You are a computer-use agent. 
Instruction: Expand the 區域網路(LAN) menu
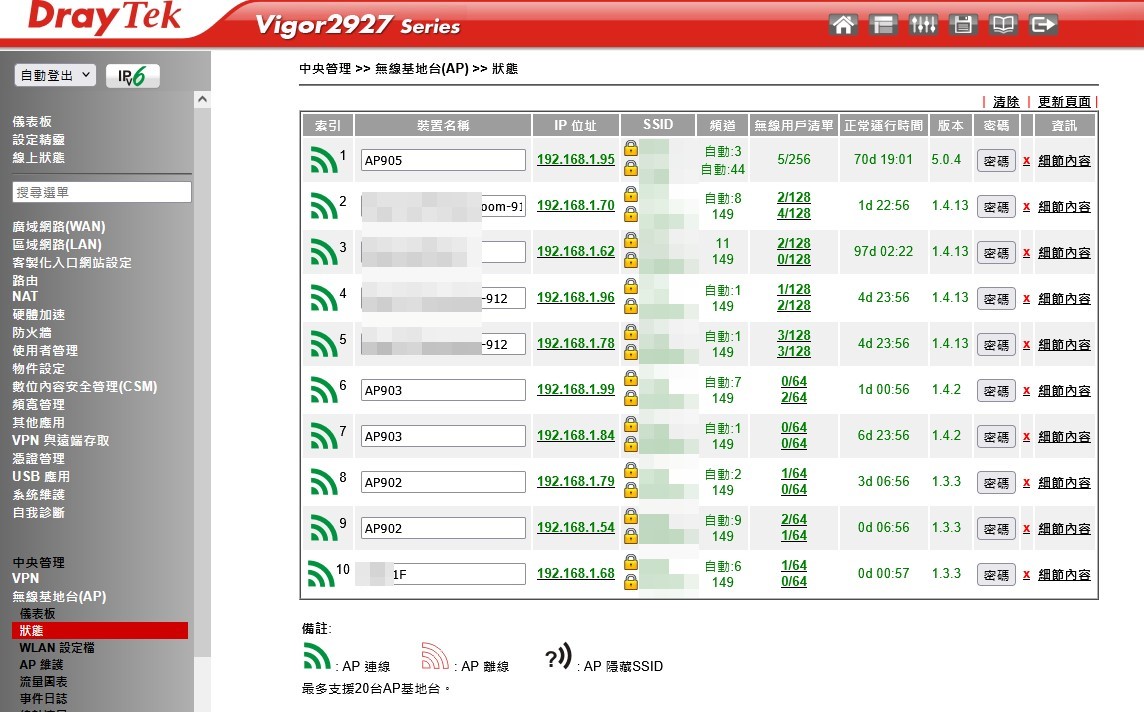[x=57, y=245]
